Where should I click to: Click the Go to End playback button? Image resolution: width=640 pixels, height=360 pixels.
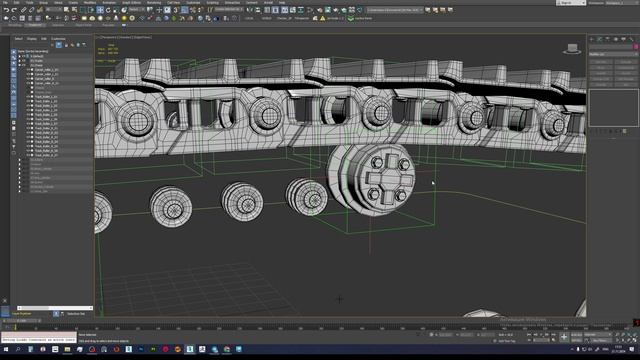(x=553, y=335)
